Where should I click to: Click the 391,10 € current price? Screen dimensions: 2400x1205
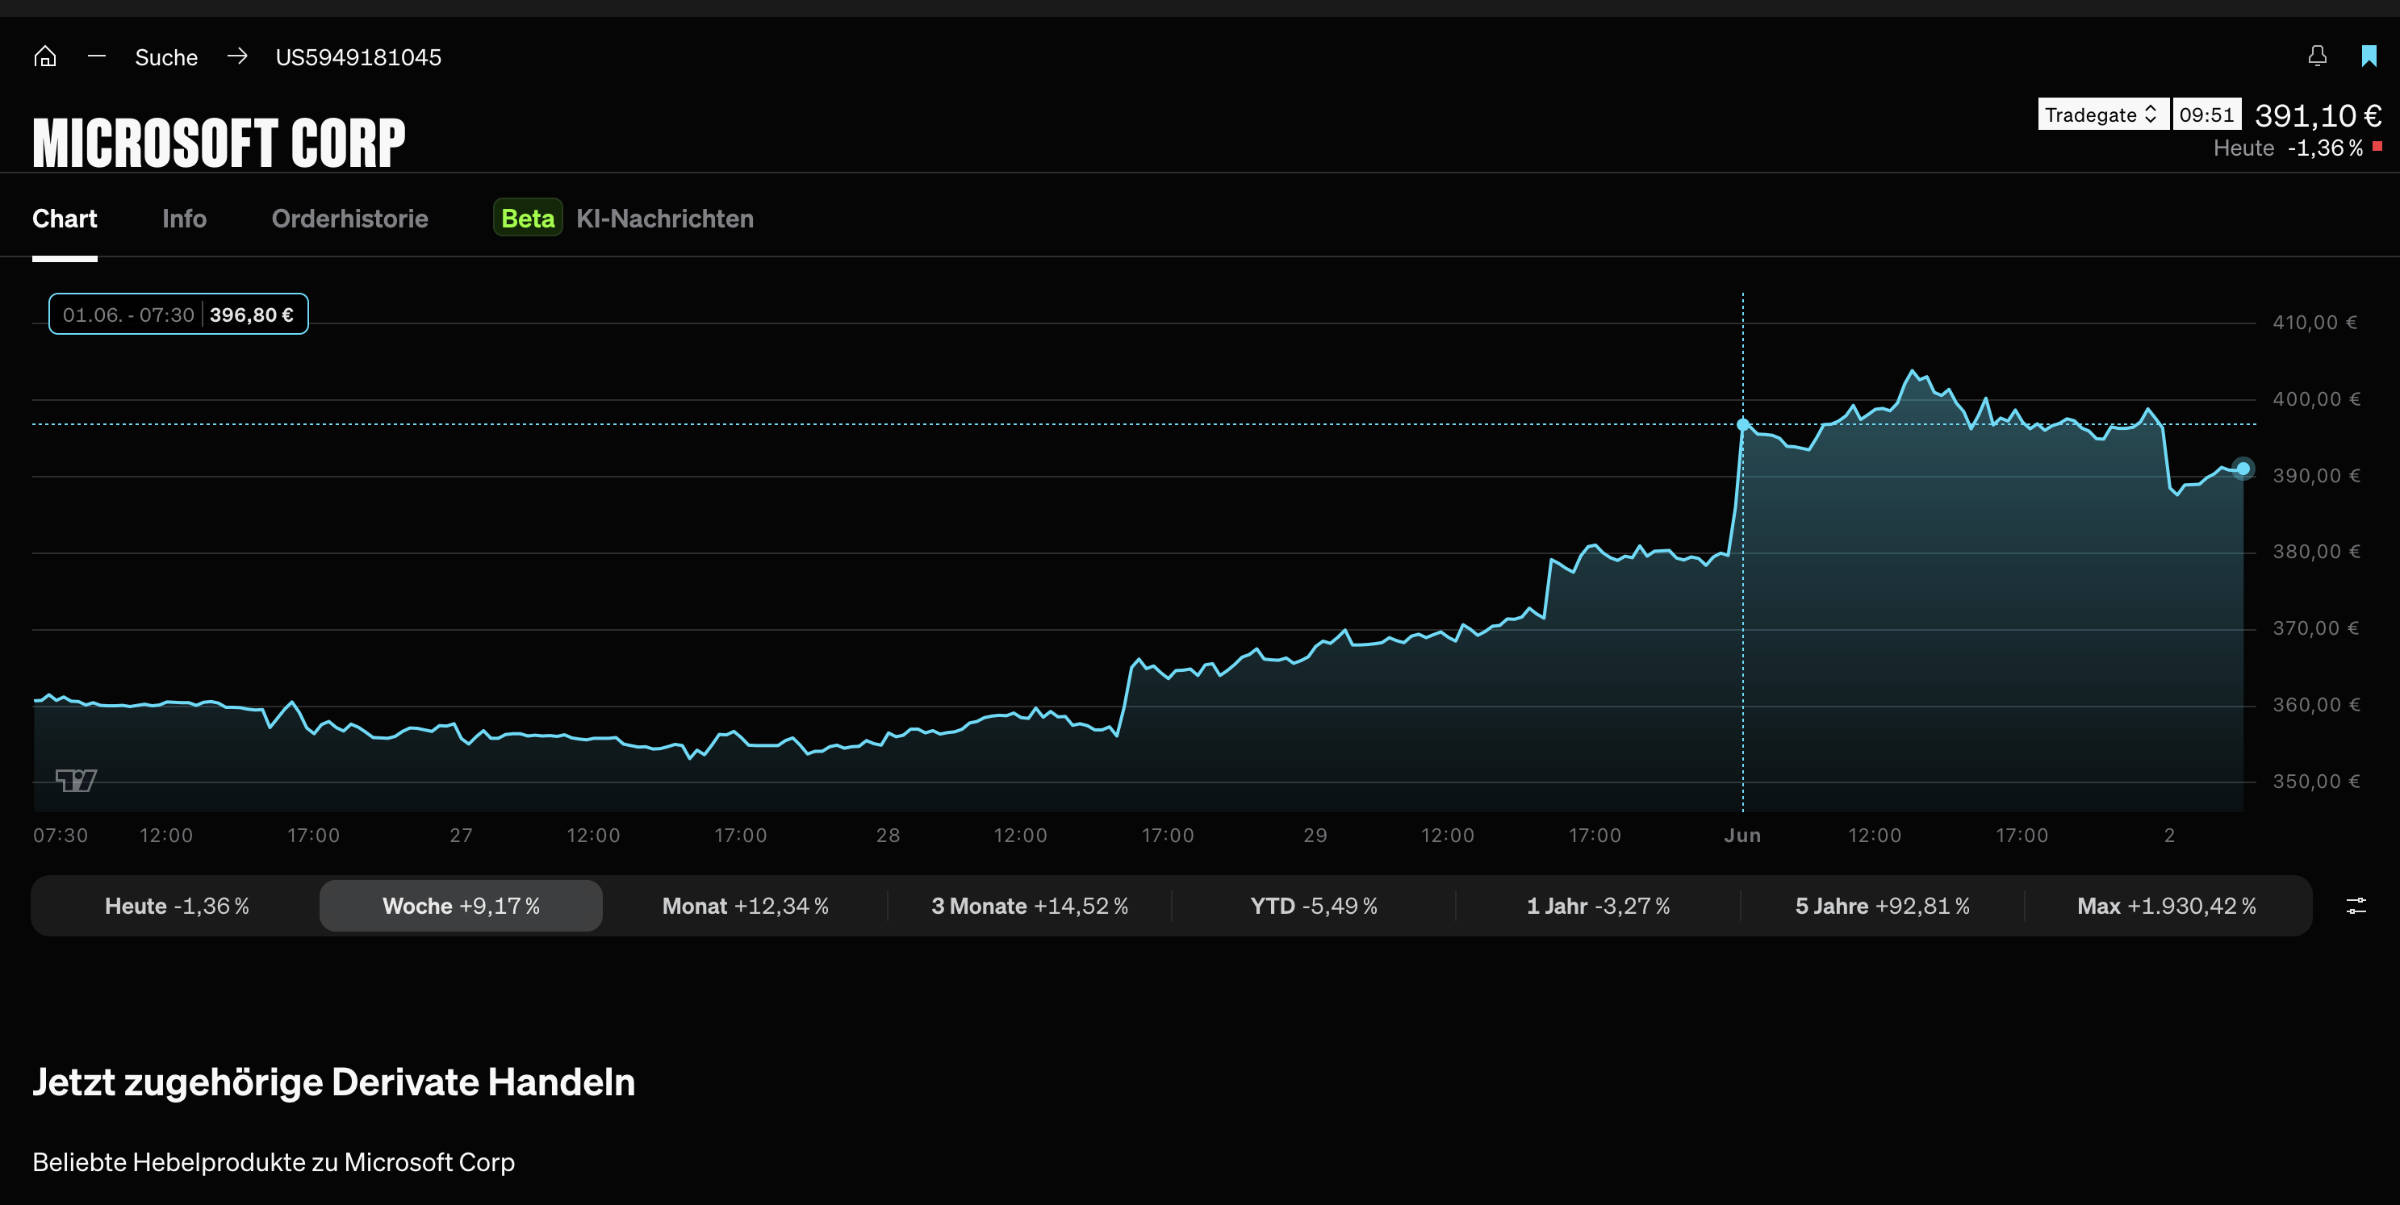click(x=2318, y=115)
